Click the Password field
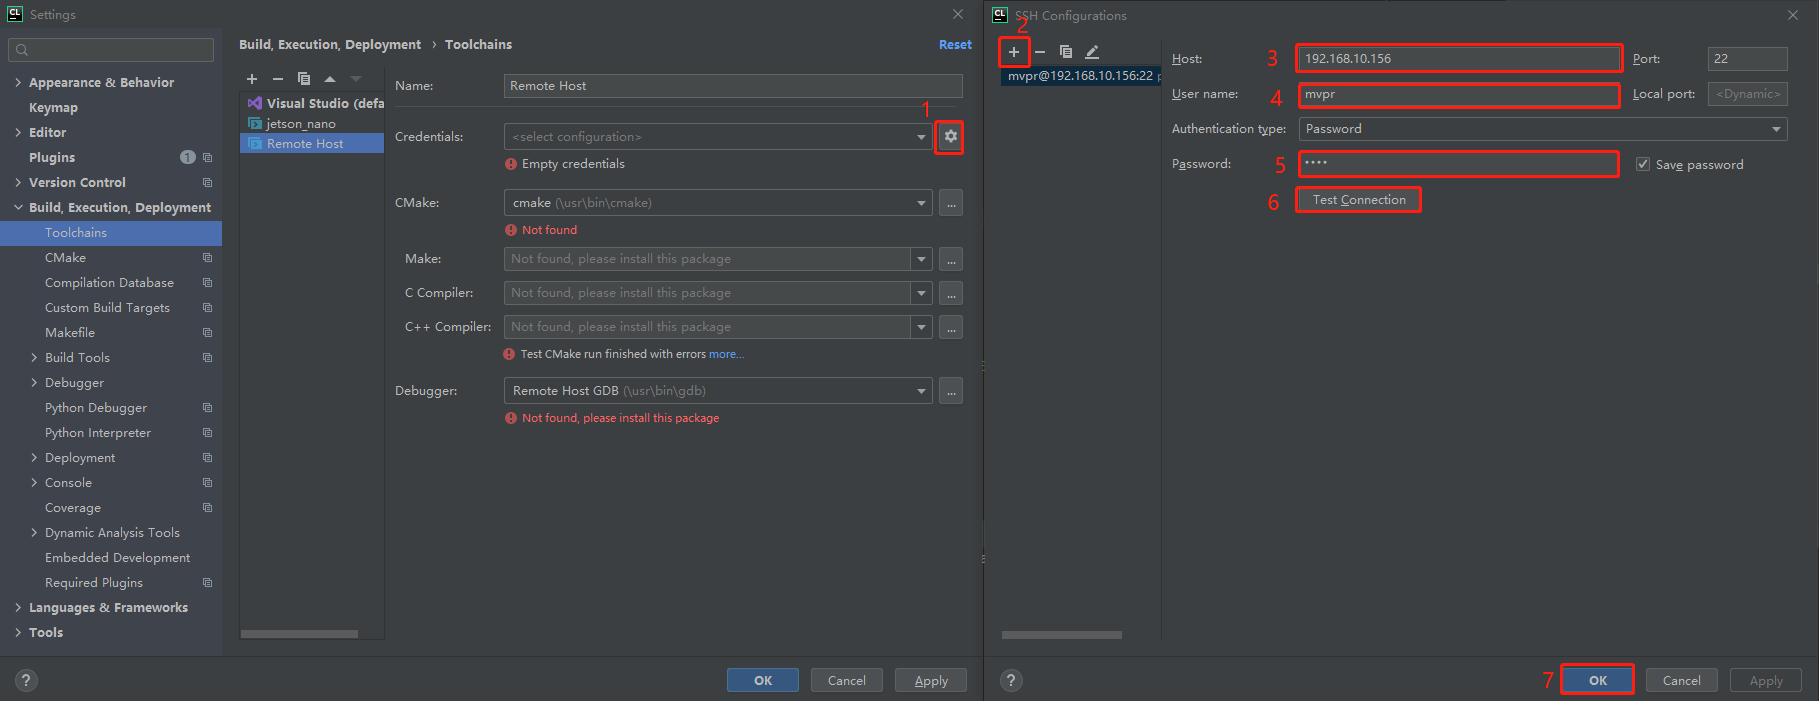 1459,163
